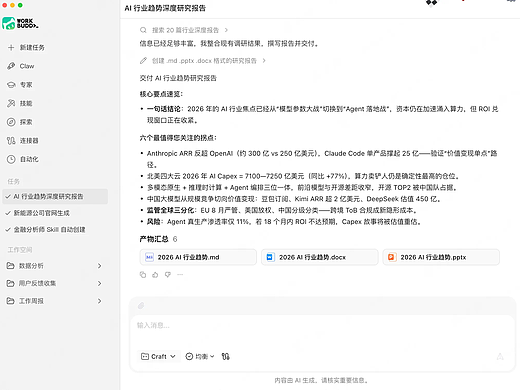Like the response with thumbs-up
The height and width of the screenshot is (390, 520).
click(155, 275)
